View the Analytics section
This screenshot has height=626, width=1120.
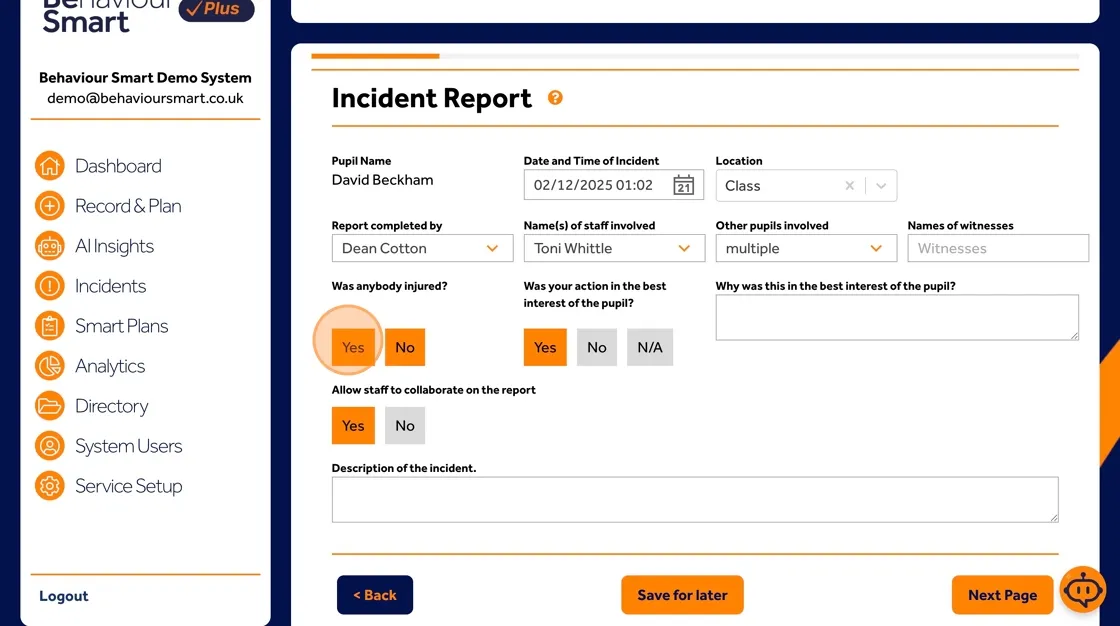coord(111,365)
